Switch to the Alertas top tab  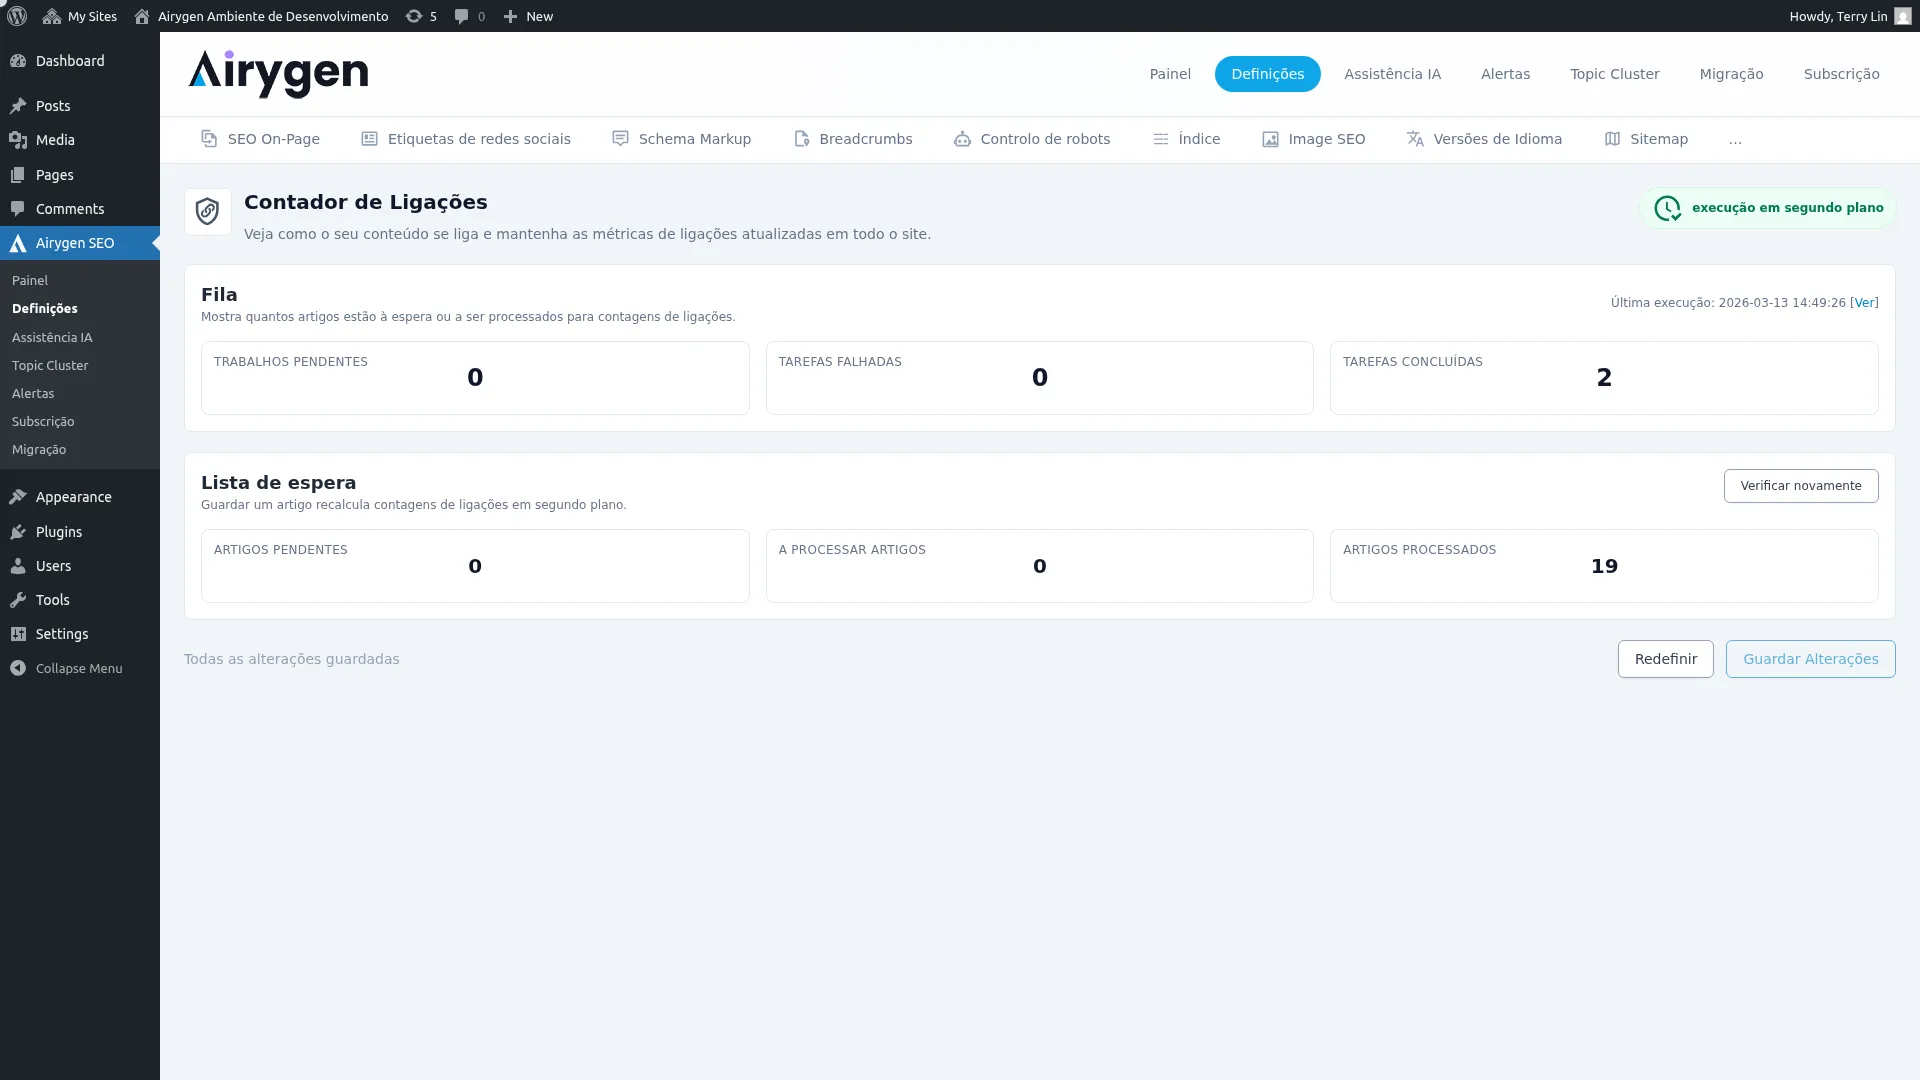[x=1505, y=74]
